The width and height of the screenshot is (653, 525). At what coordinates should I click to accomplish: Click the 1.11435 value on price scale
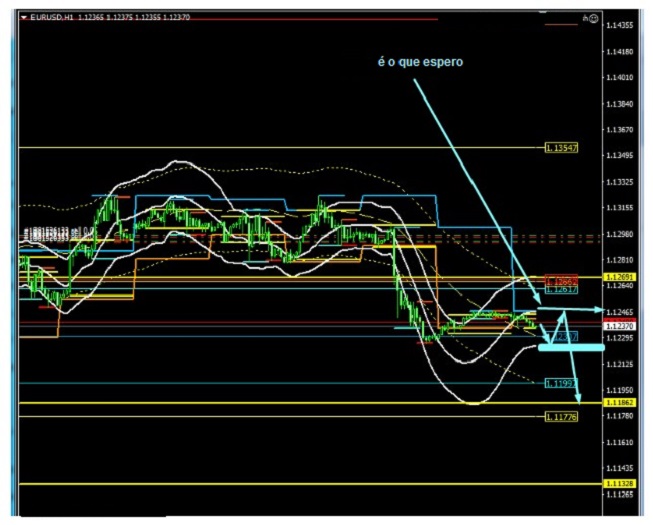(x=622, y=468)
